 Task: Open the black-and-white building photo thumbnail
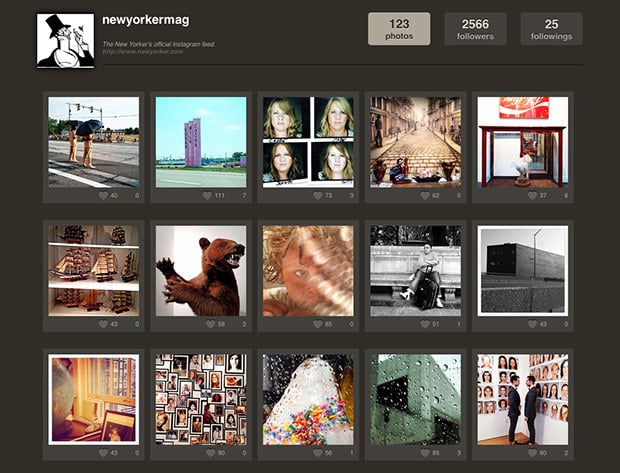pos(522,269)
